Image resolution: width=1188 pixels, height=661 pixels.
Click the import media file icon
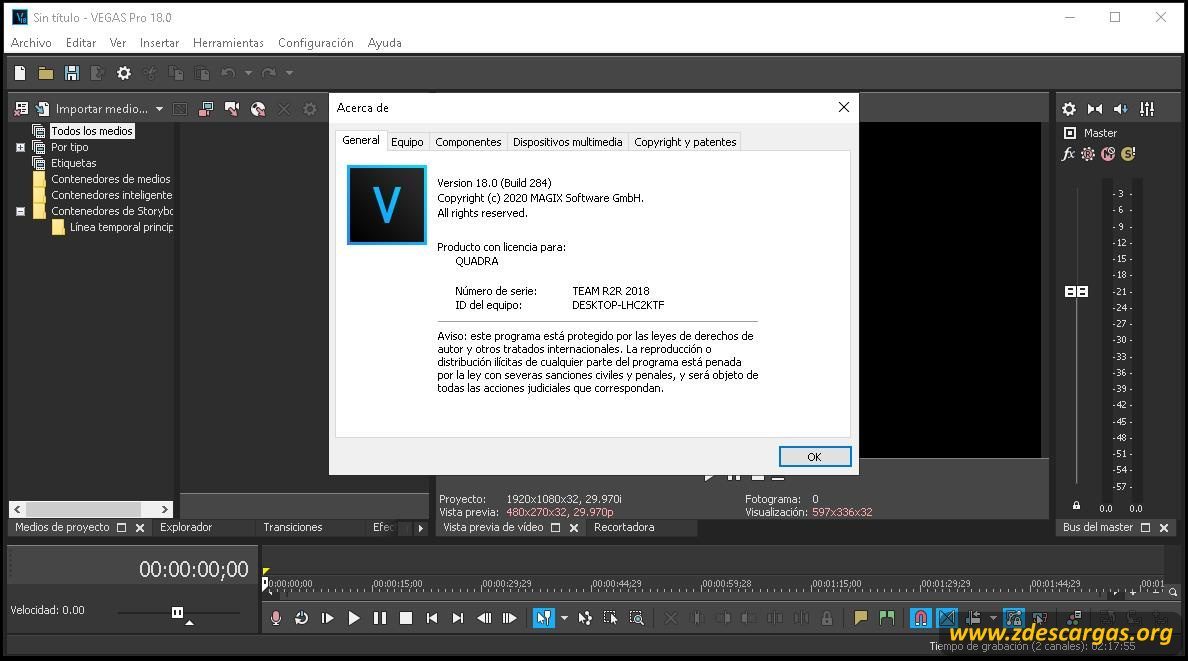(x=42, y=109)
